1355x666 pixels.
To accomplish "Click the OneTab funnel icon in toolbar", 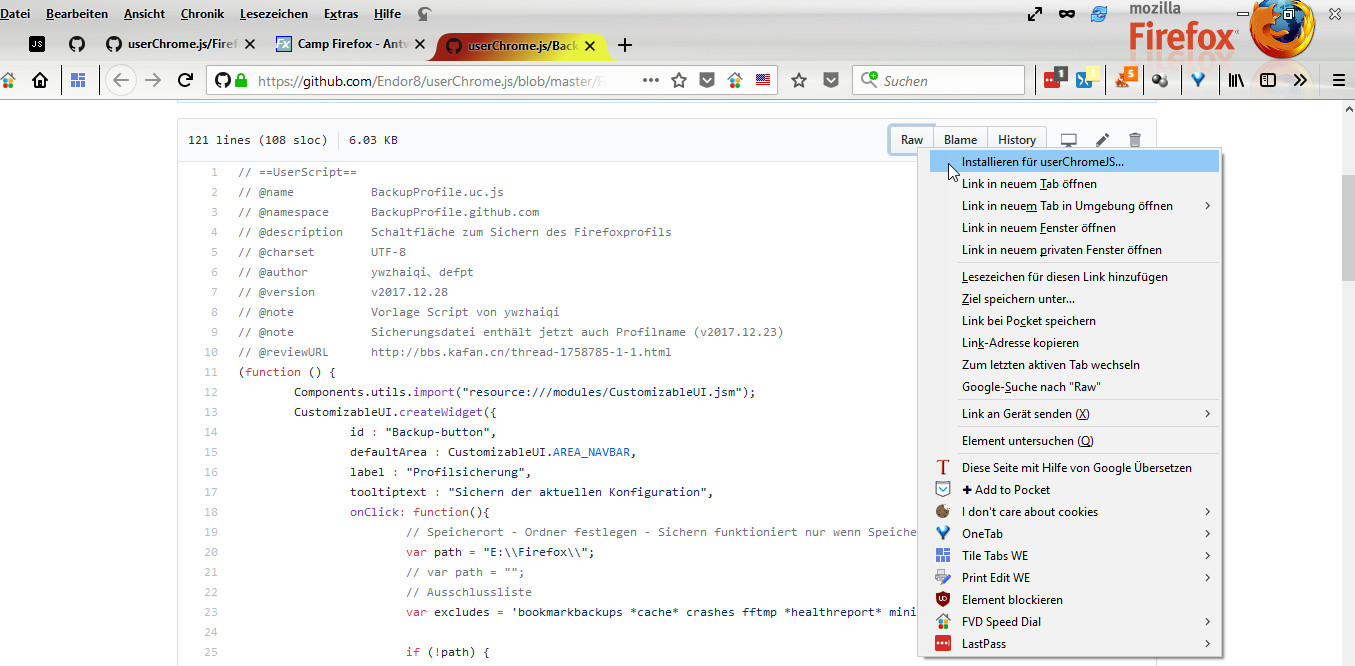I will pyautogui.click(x=1196, y=80).
